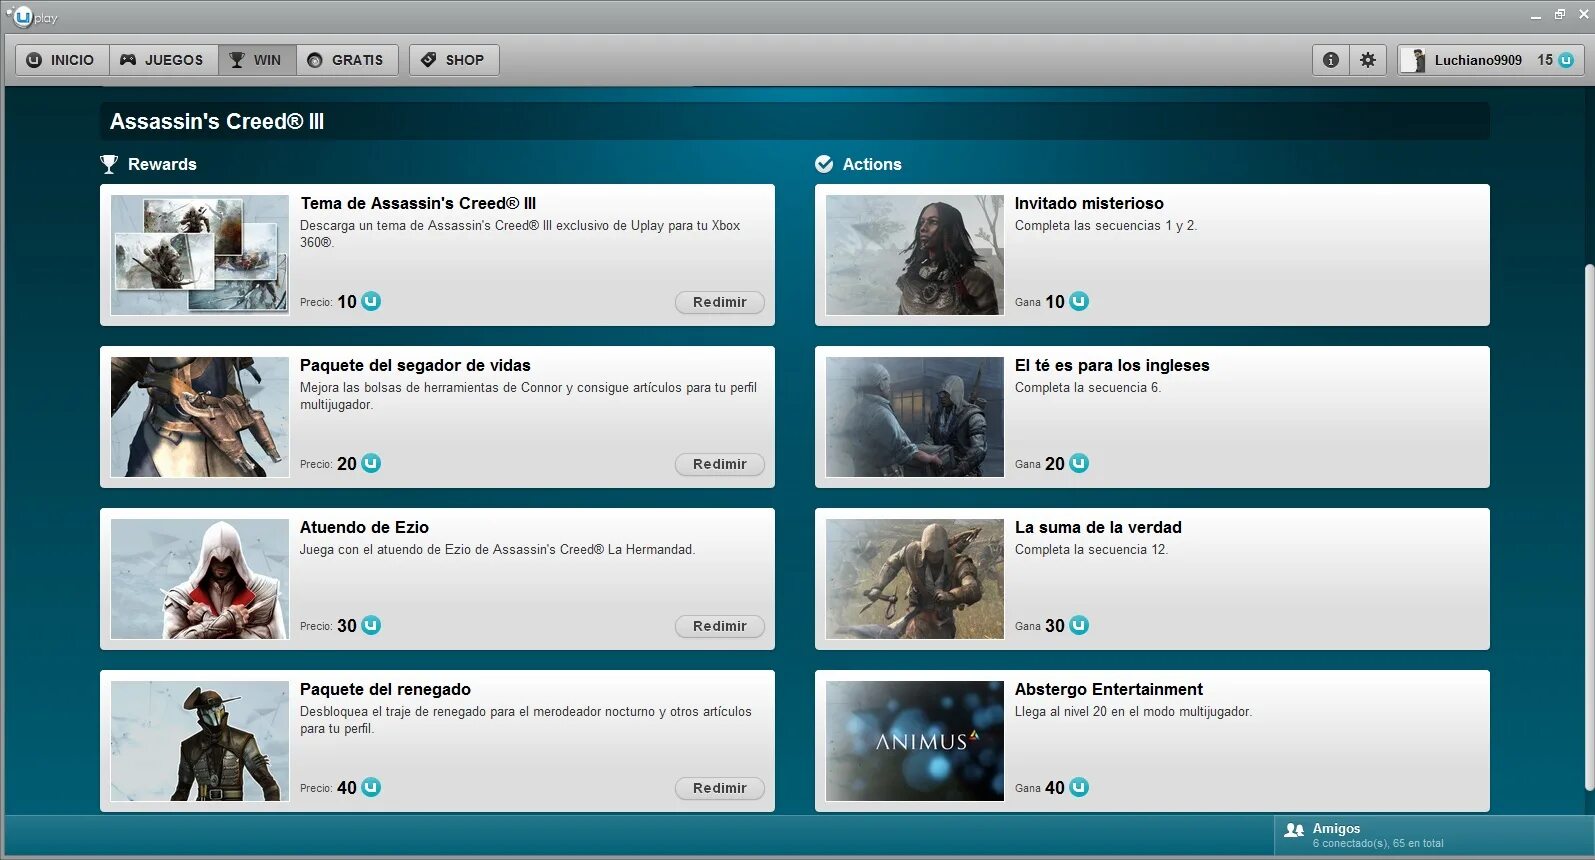Select the WIN tab
The image size is (1595, 860).
(x=257, y=60)
